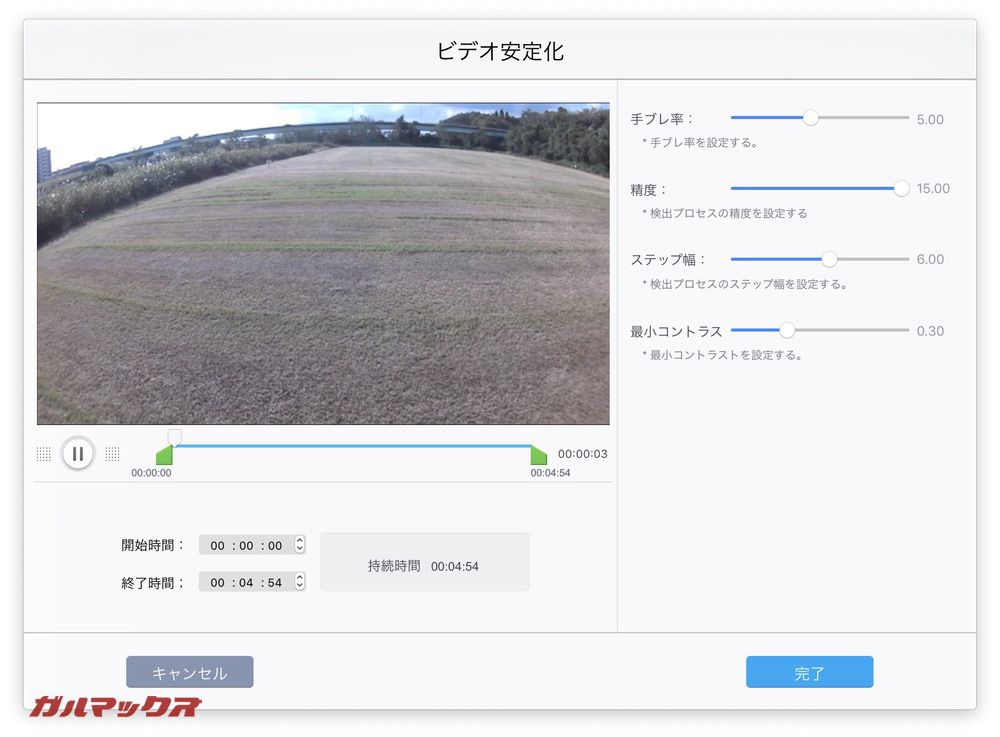Select the minutes field of 終了時間

(246, 583)
